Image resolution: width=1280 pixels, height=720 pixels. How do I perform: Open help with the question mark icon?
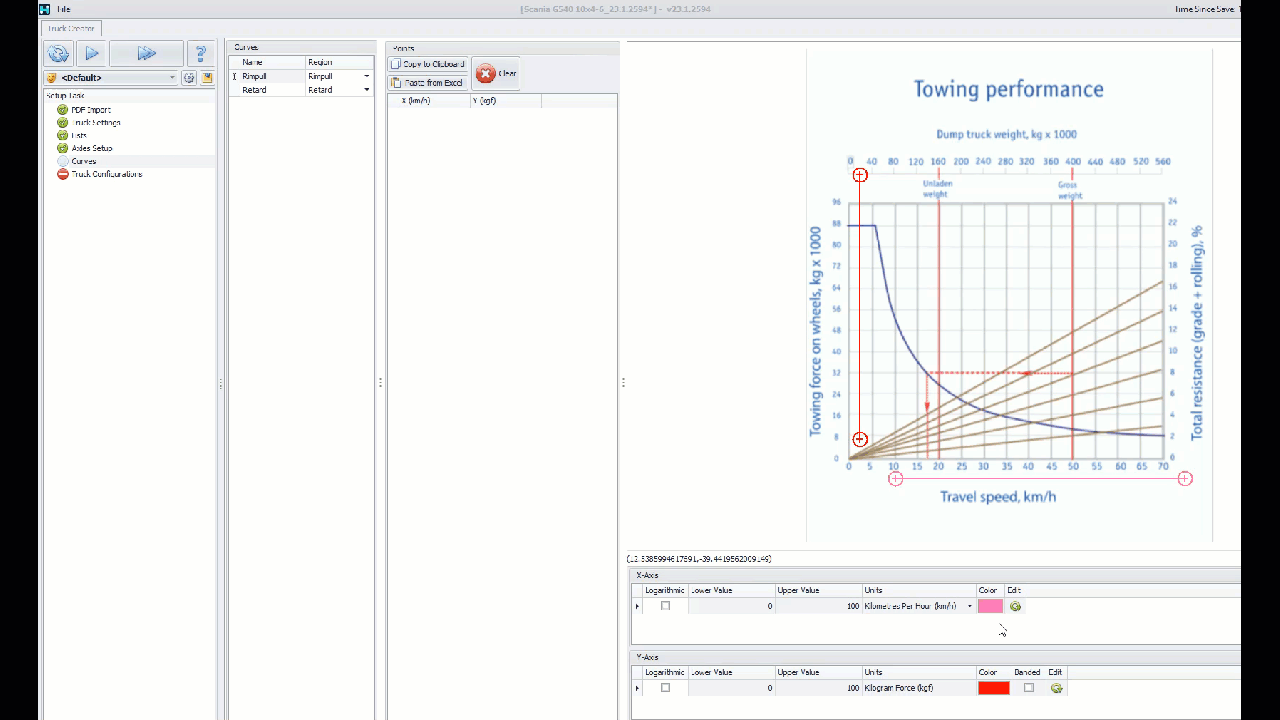201,54
